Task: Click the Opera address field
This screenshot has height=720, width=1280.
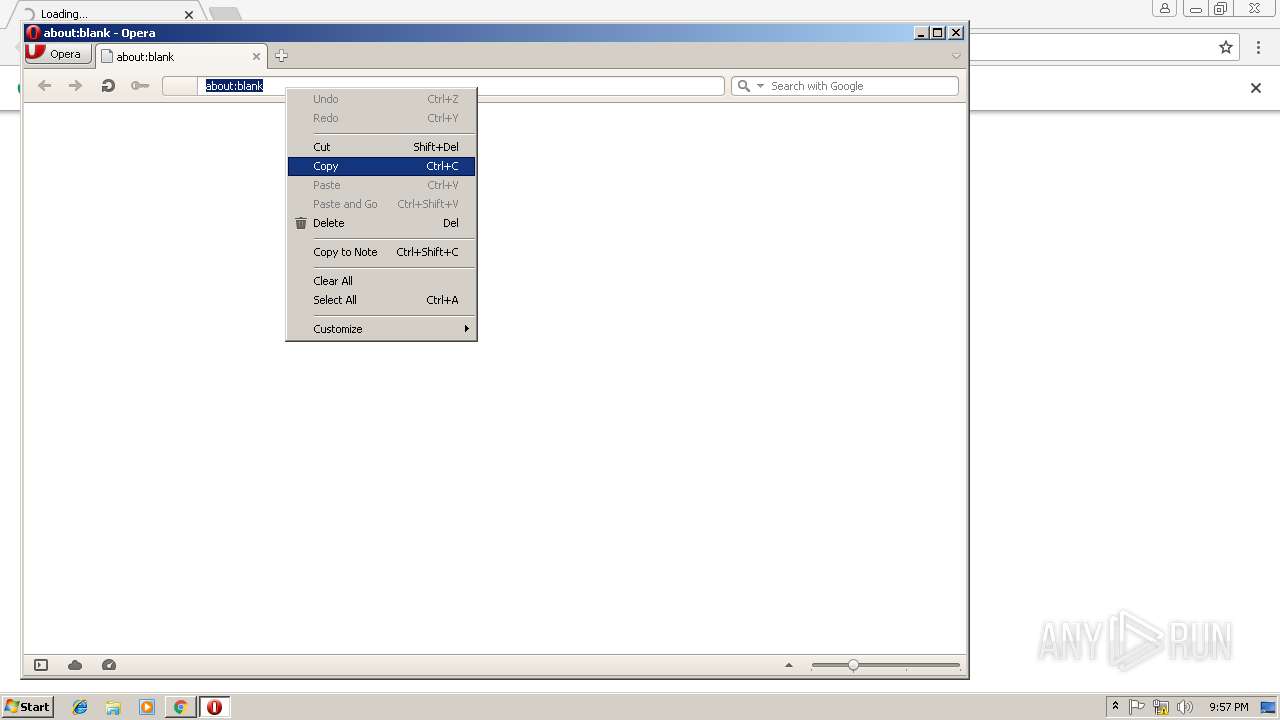Action: pyautogui.click(x=443, y=86)
